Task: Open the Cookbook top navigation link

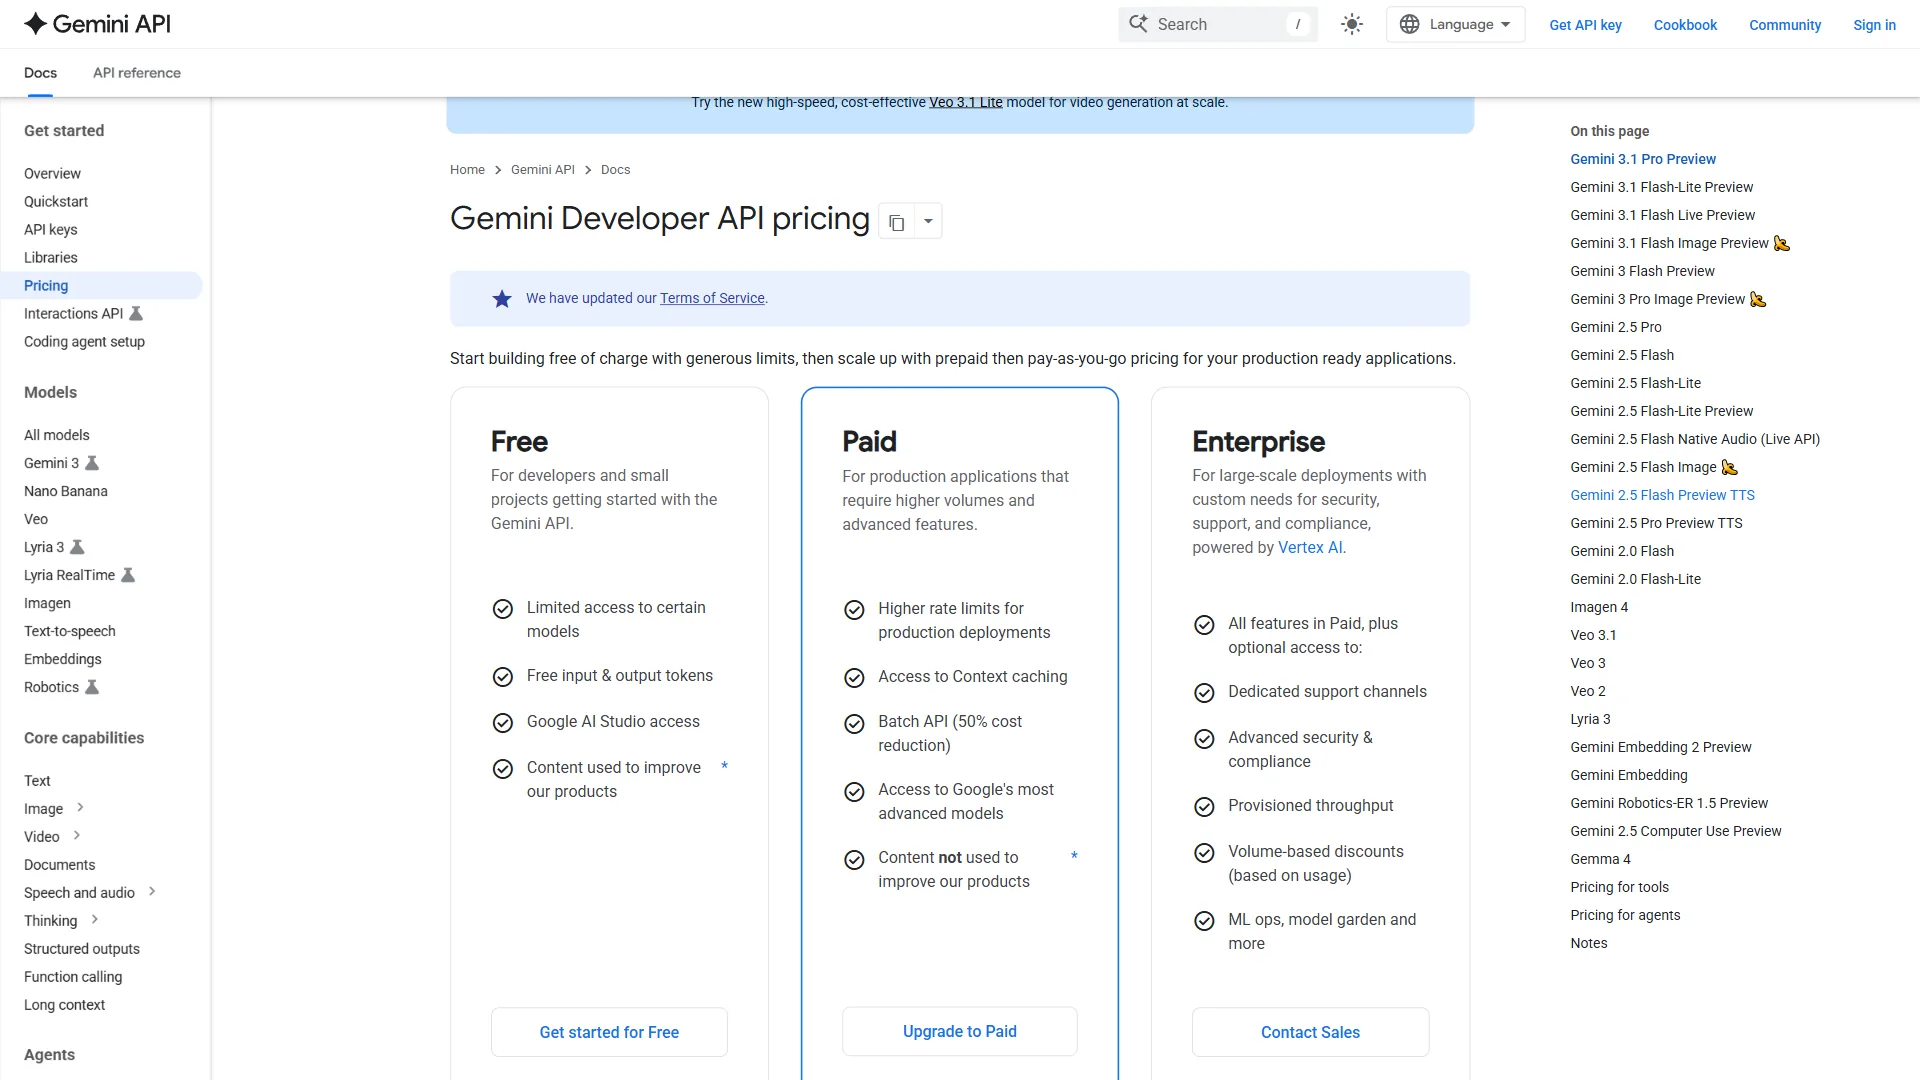Action: click(x=1685, y=25)
